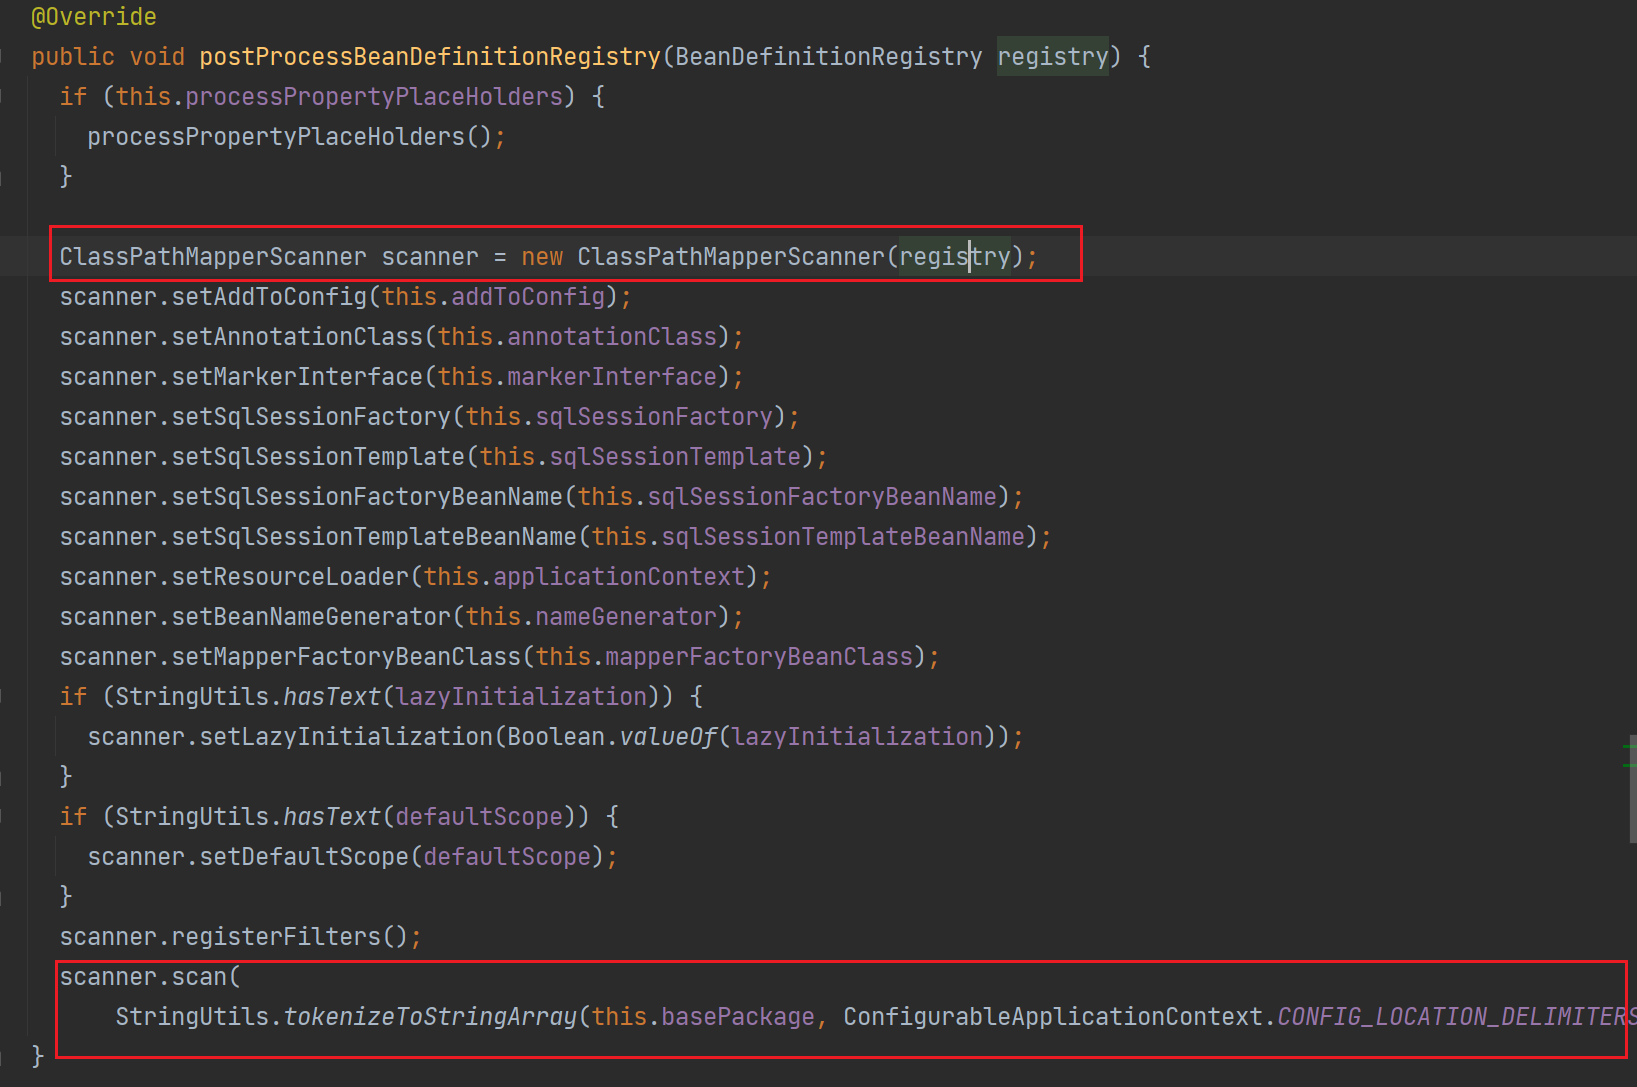Click the @Override annotation
1637x1087 pixels.
tap(94, 17)
